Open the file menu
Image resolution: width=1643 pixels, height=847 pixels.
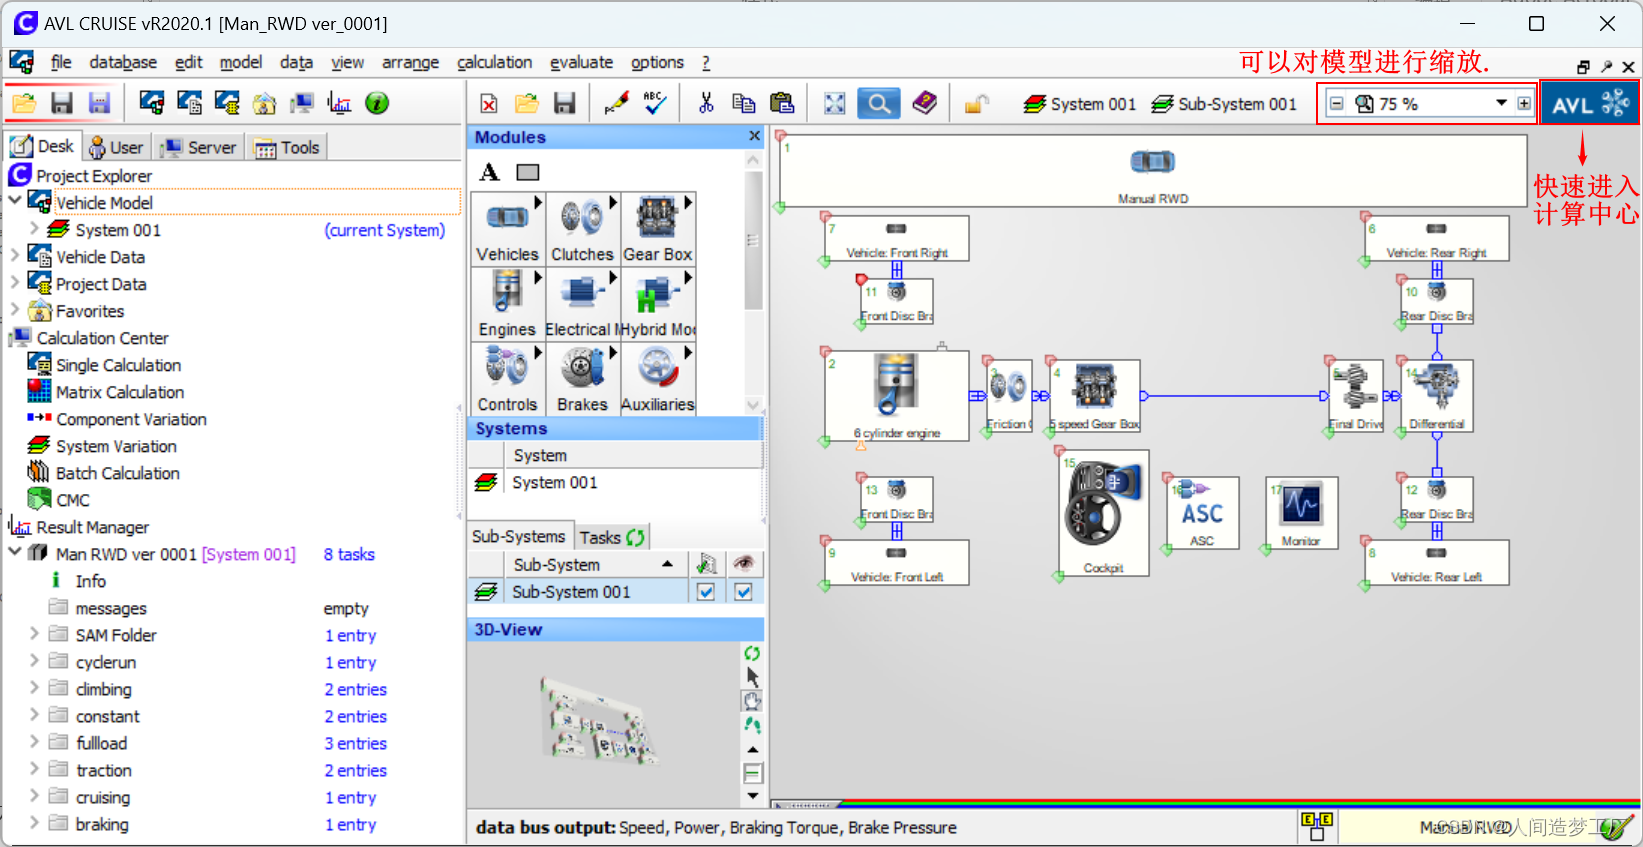point(61,62)
